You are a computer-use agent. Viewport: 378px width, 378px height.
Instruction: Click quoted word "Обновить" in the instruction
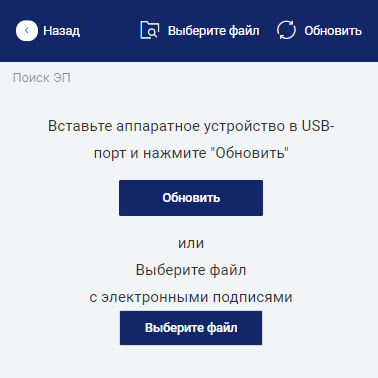(x=250, y=153)
